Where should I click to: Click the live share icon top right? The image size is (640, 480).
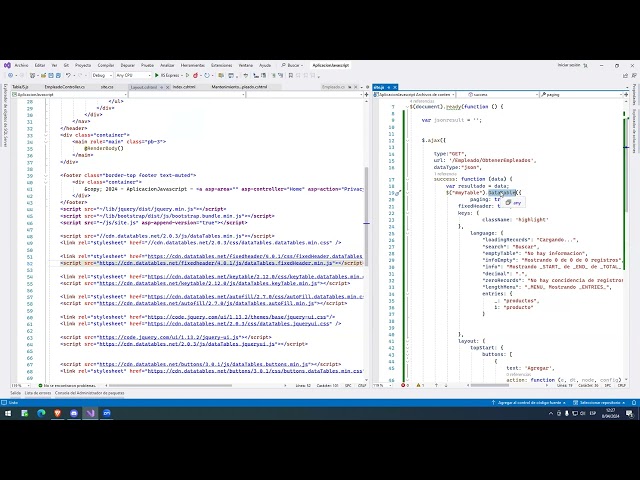point(625,76)
